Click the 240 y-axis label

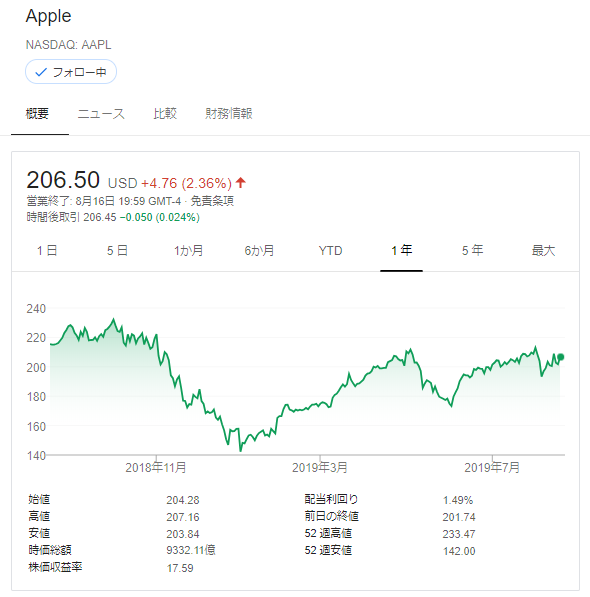coord(36,308)
